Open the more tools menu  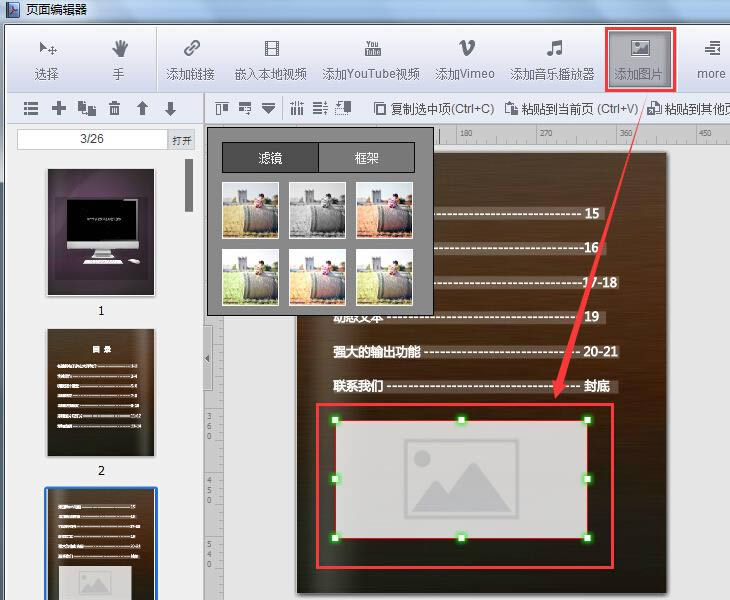pyautogui.click(x=711, y=60)
